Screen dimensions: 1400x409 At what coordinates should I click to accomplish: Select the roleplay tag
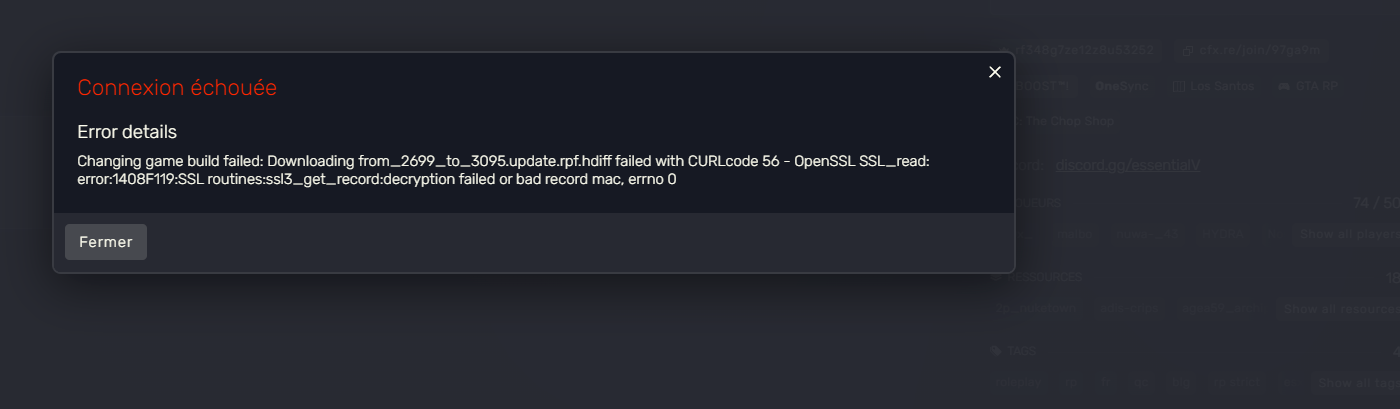[x=1017, y=383]
